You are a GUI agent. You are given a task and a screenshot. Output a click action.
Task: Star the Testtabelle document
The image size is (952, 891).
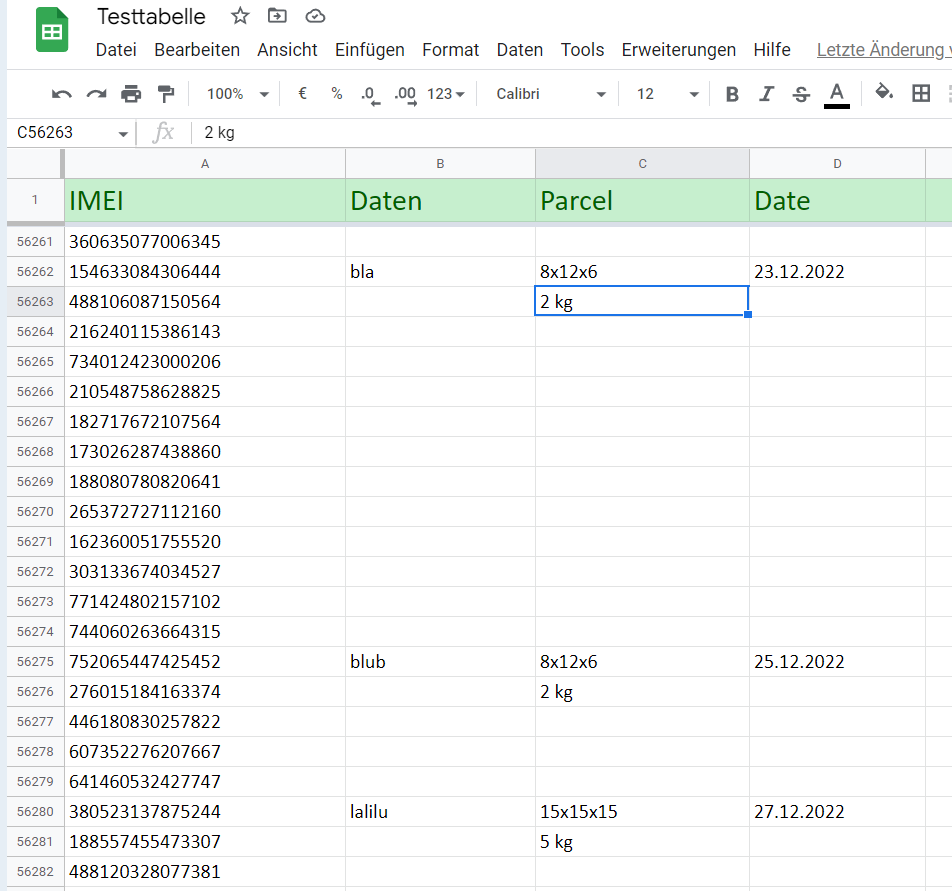(240, 16)
